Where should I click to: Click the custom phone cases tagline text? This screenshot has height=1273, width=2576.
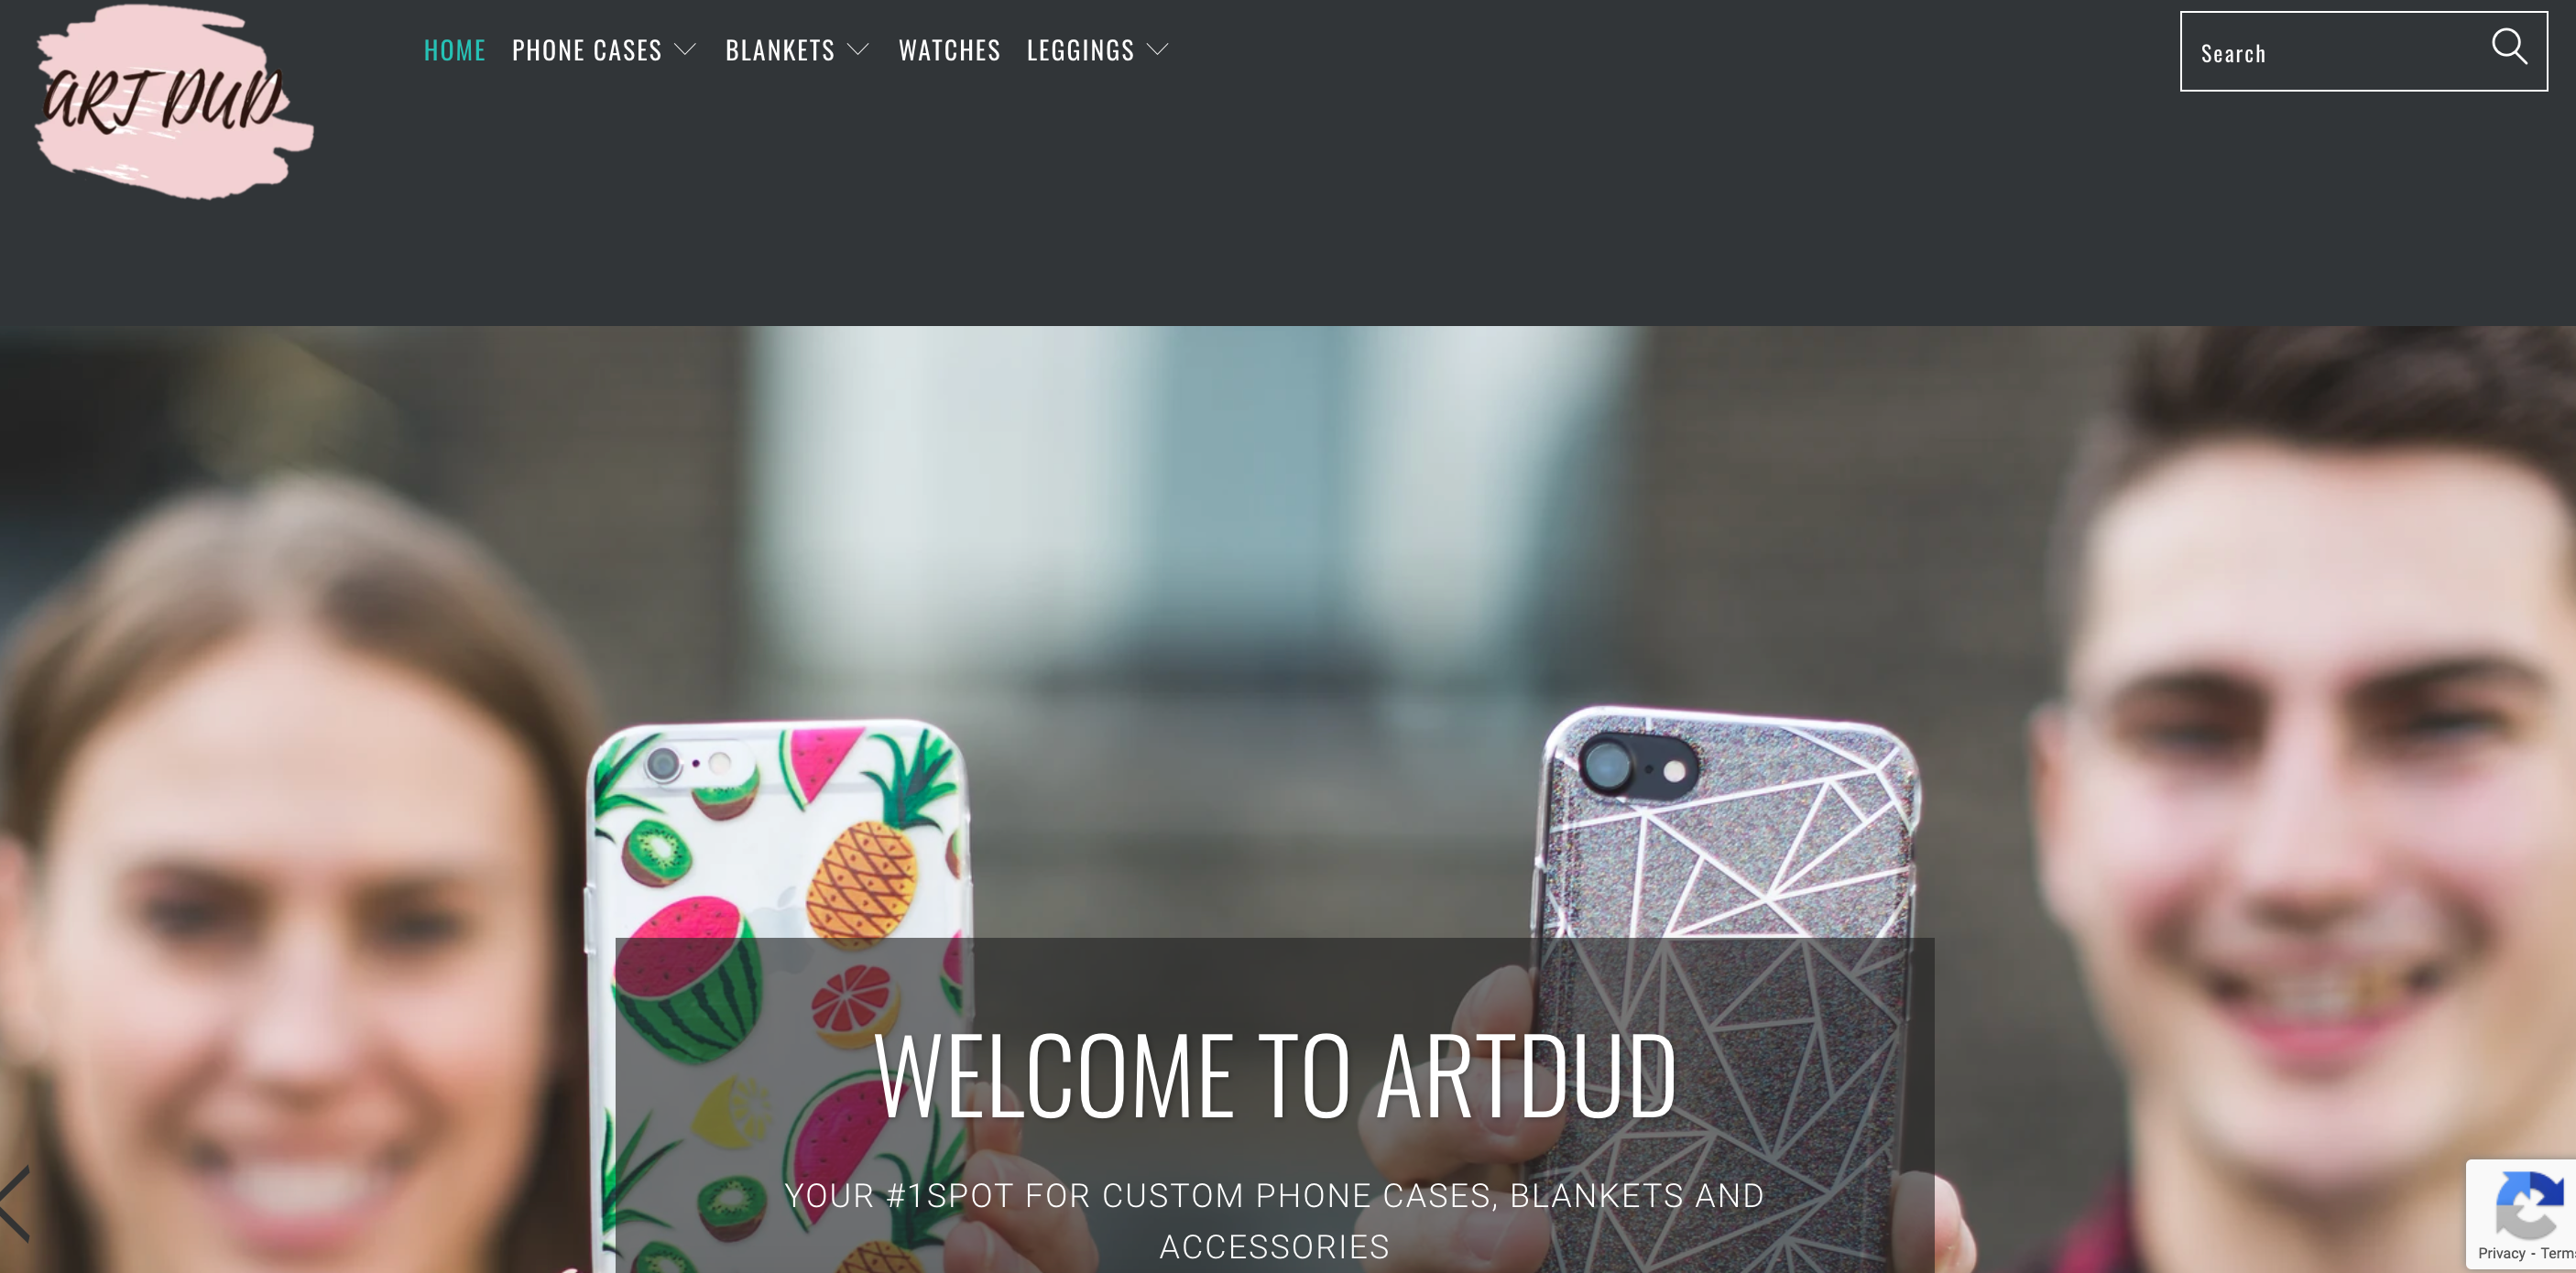(1275, 1221)
